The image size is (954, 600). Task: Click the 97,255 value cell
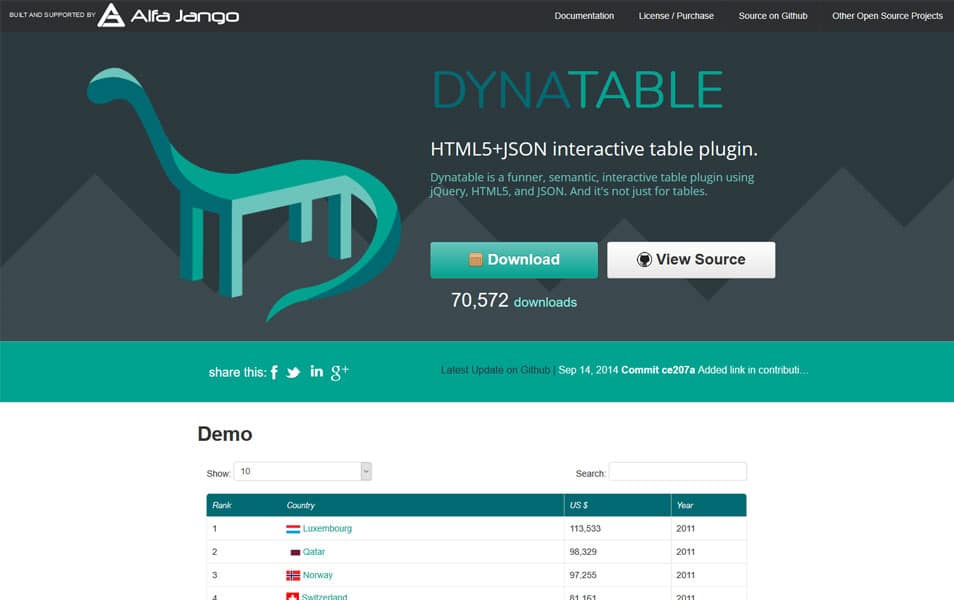(583, 574)
